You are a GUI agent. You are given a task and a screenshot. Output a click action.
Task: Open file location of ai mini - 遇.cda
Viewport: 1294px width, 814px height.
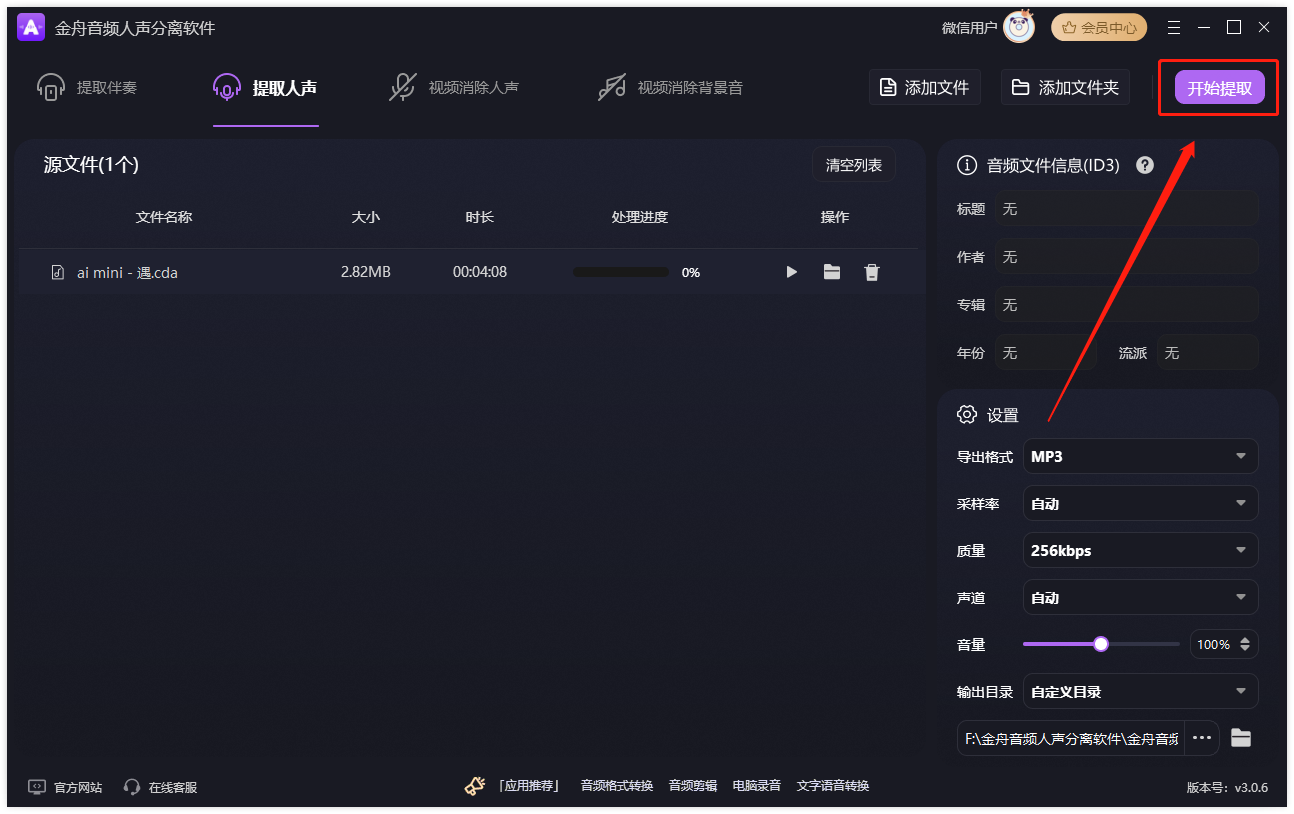831,271
